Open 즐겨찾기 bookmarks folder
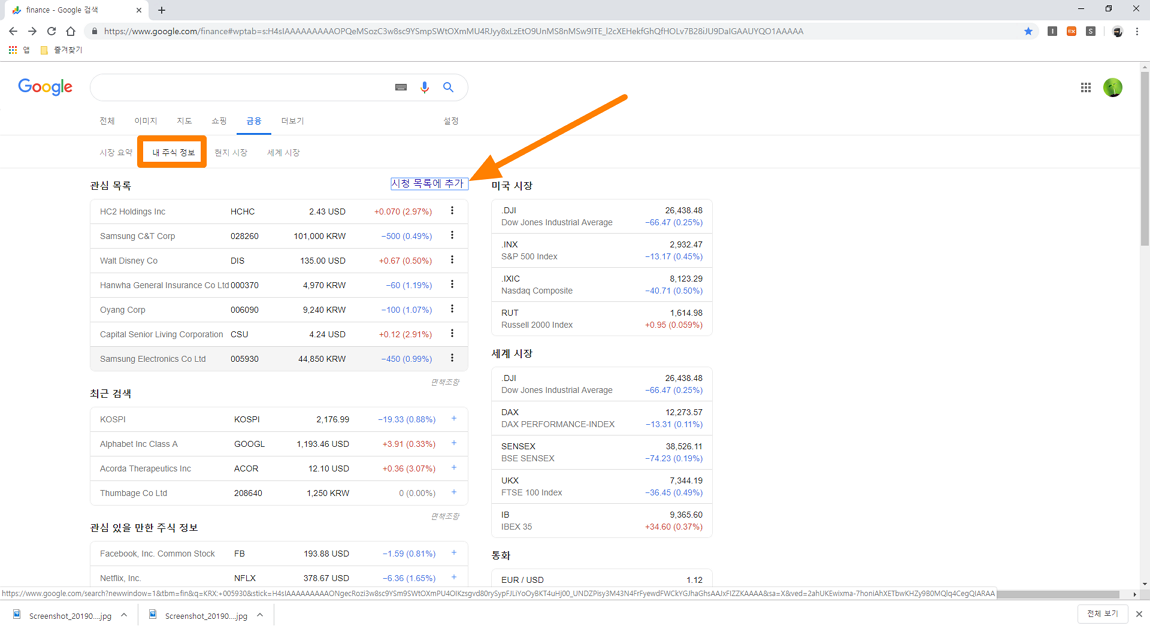The width and height of the screenshot is (1150, 629). [61, 50]
